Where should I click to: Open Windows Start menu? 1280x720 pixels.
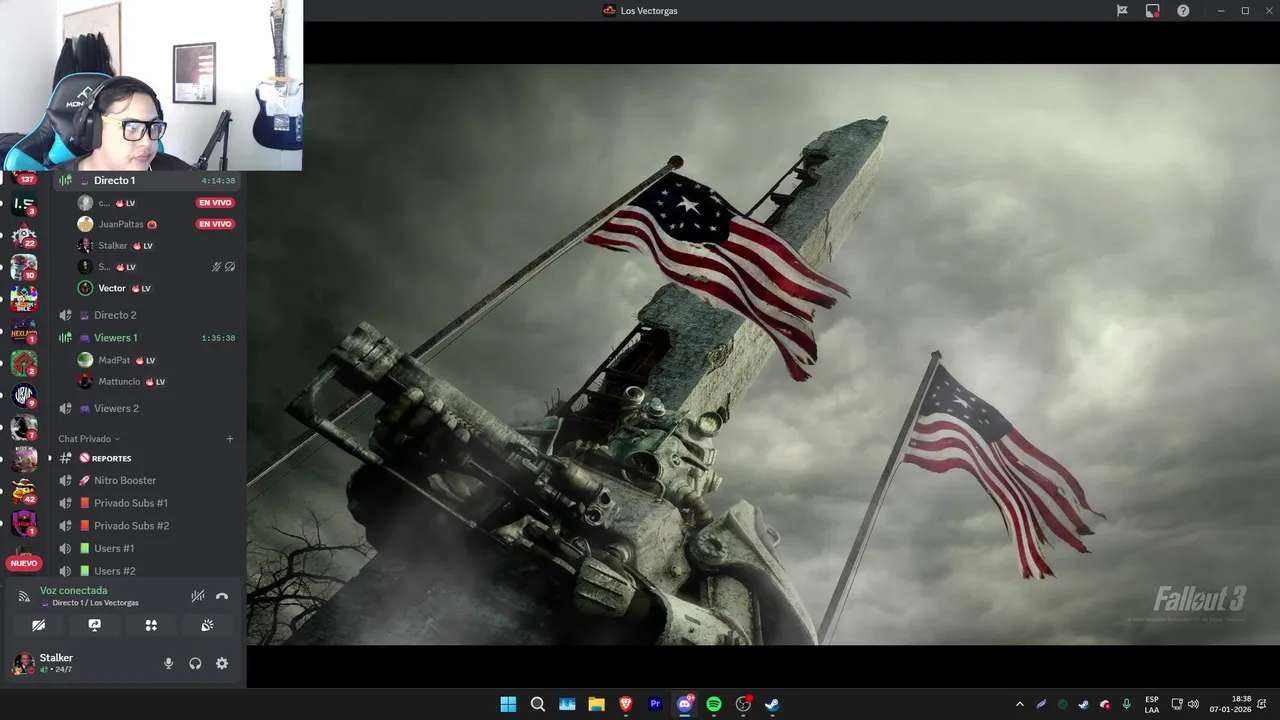[x=508, y=704]
